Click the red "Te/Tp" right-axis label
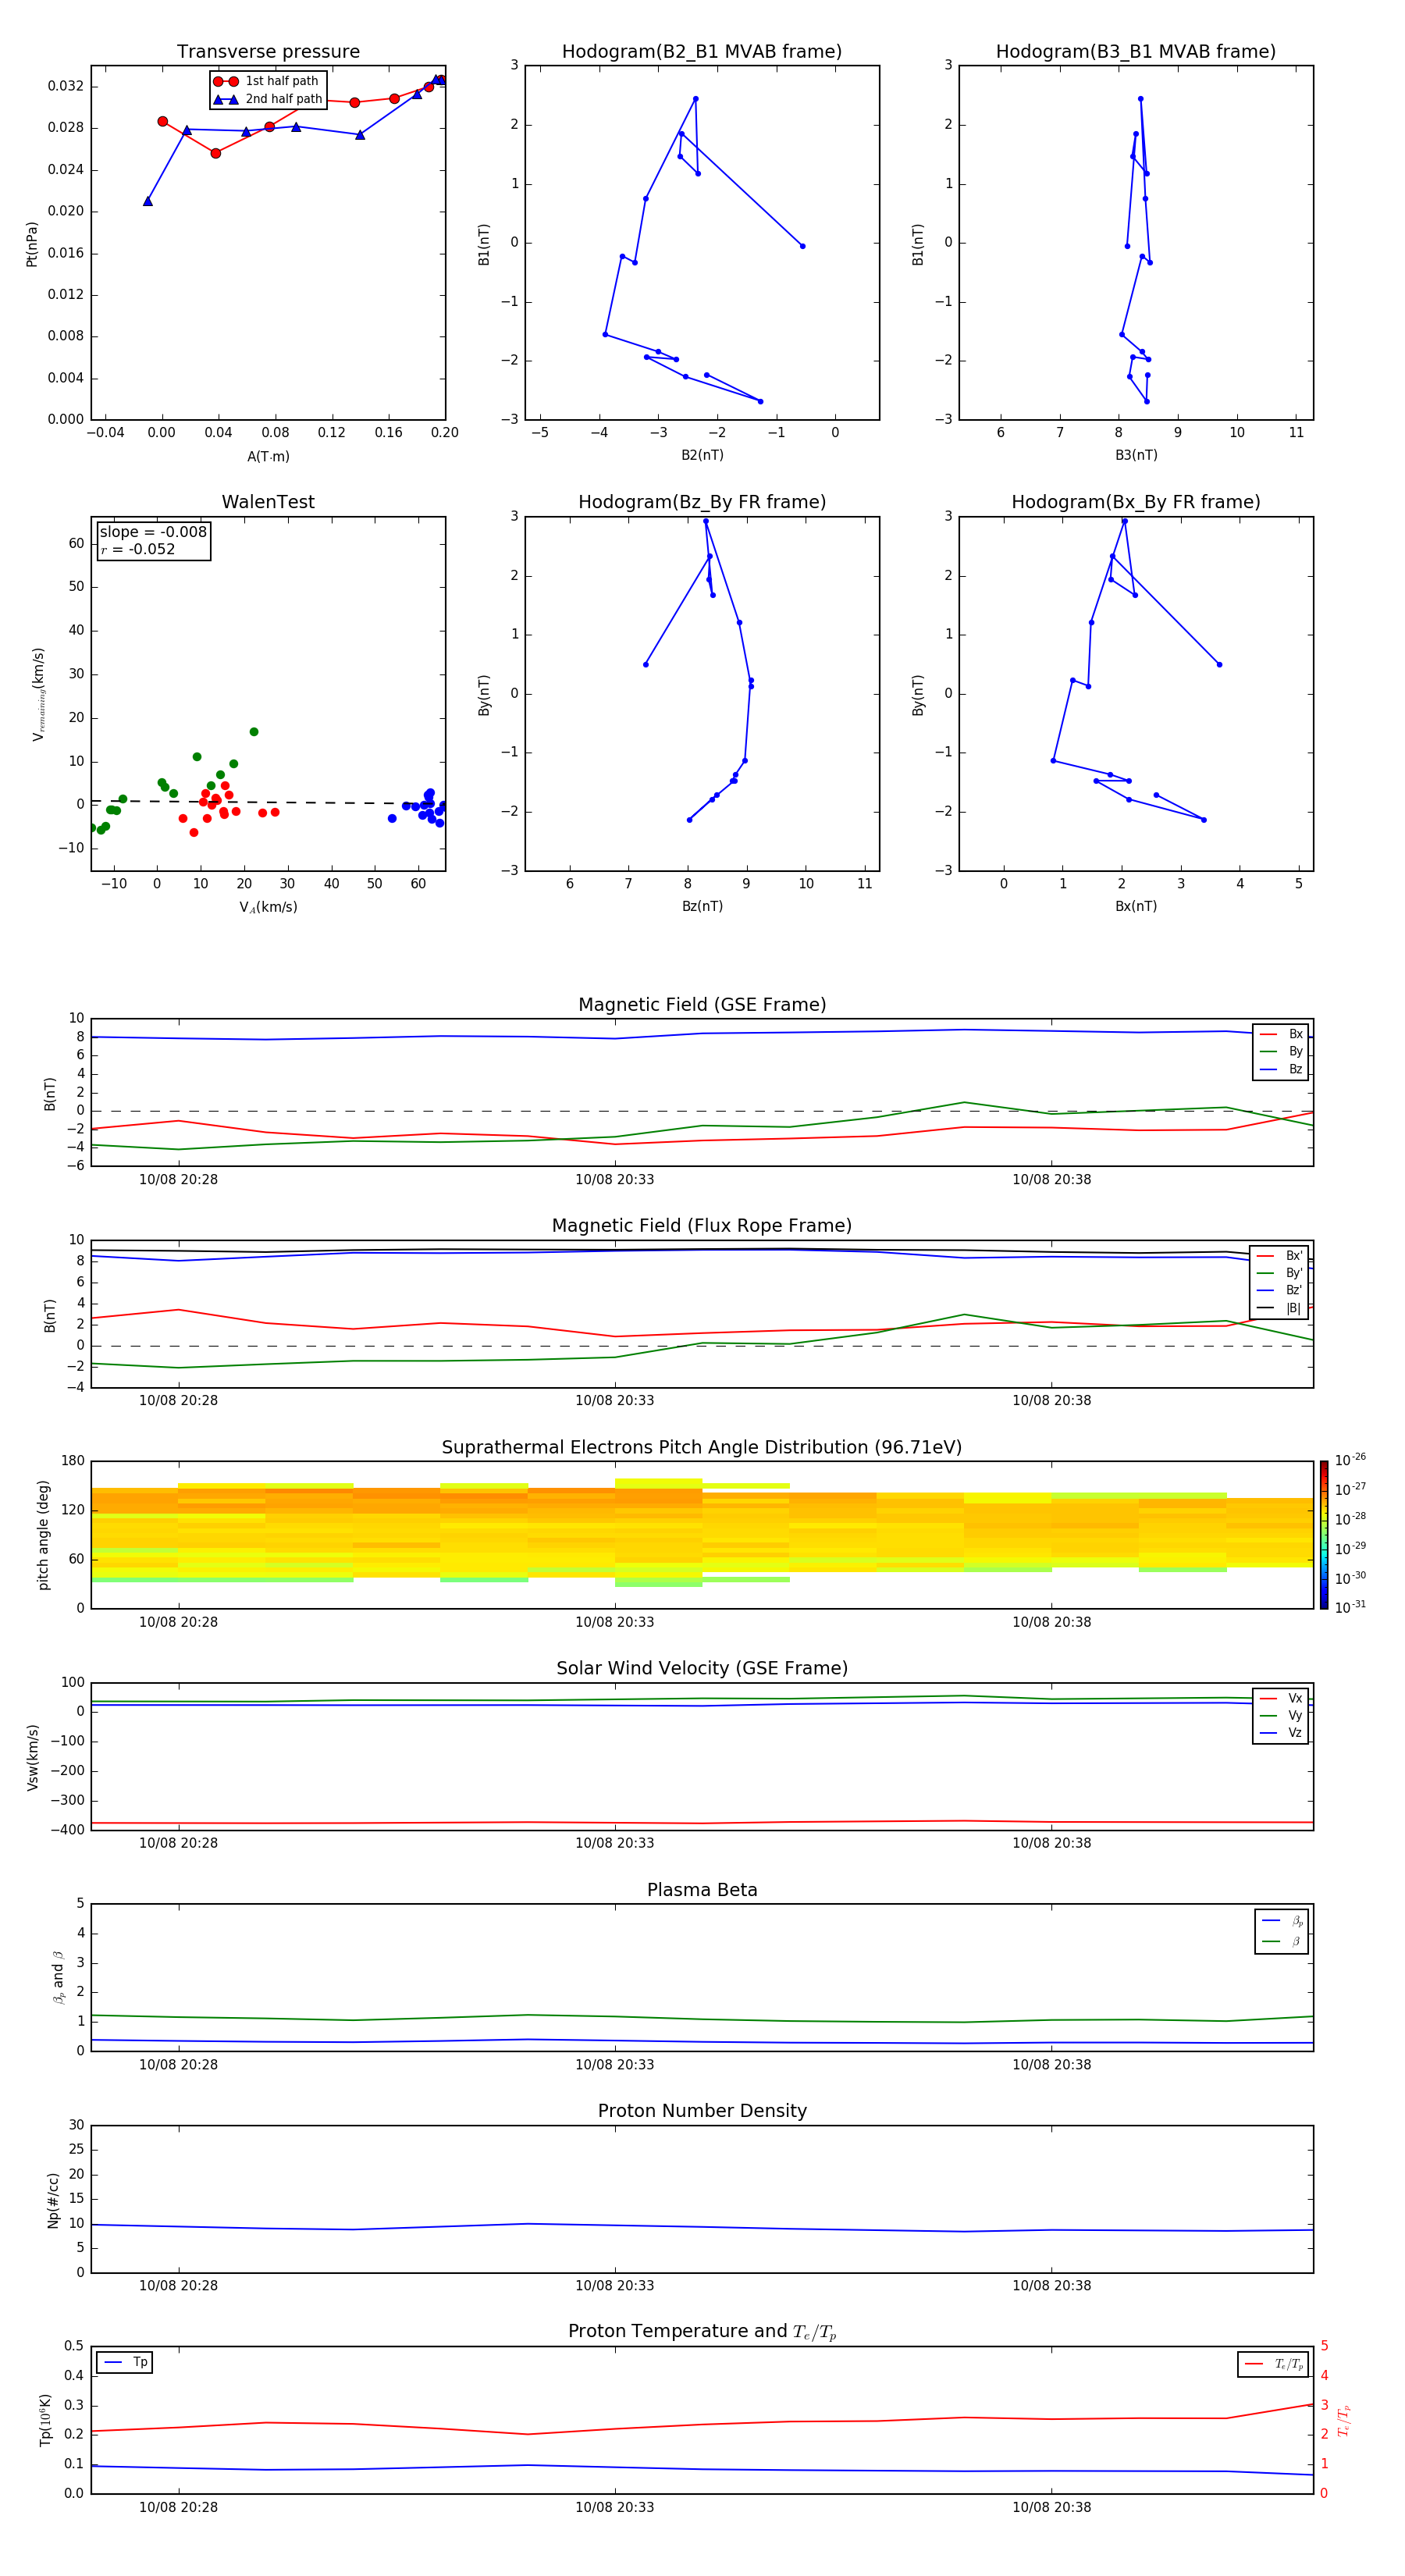Image resolution: width=1405 pixels, height=2576 pixels. [1344, 2420]
